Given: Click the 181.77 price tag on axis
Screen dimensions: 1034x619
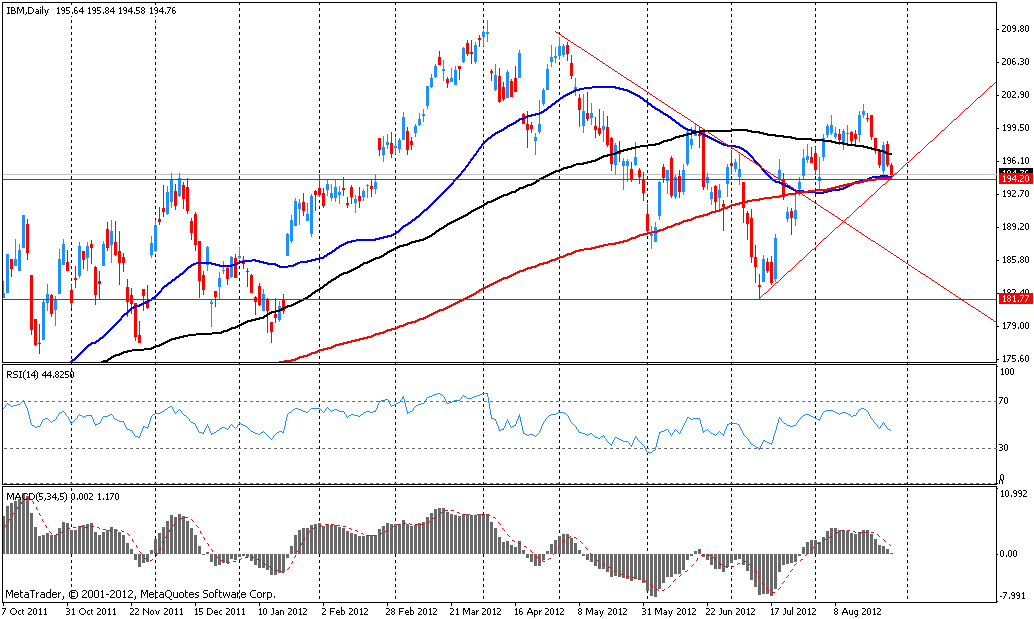Looking at the screenshot, I should [x=1015, y=299].
